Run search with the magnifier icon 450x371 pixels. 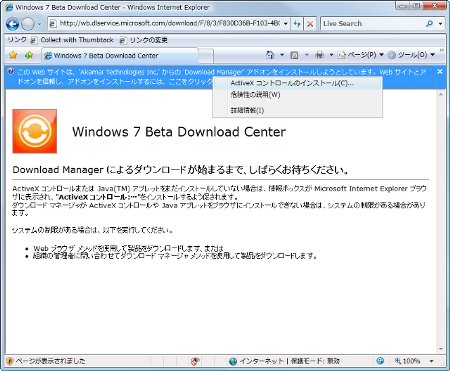430,24
